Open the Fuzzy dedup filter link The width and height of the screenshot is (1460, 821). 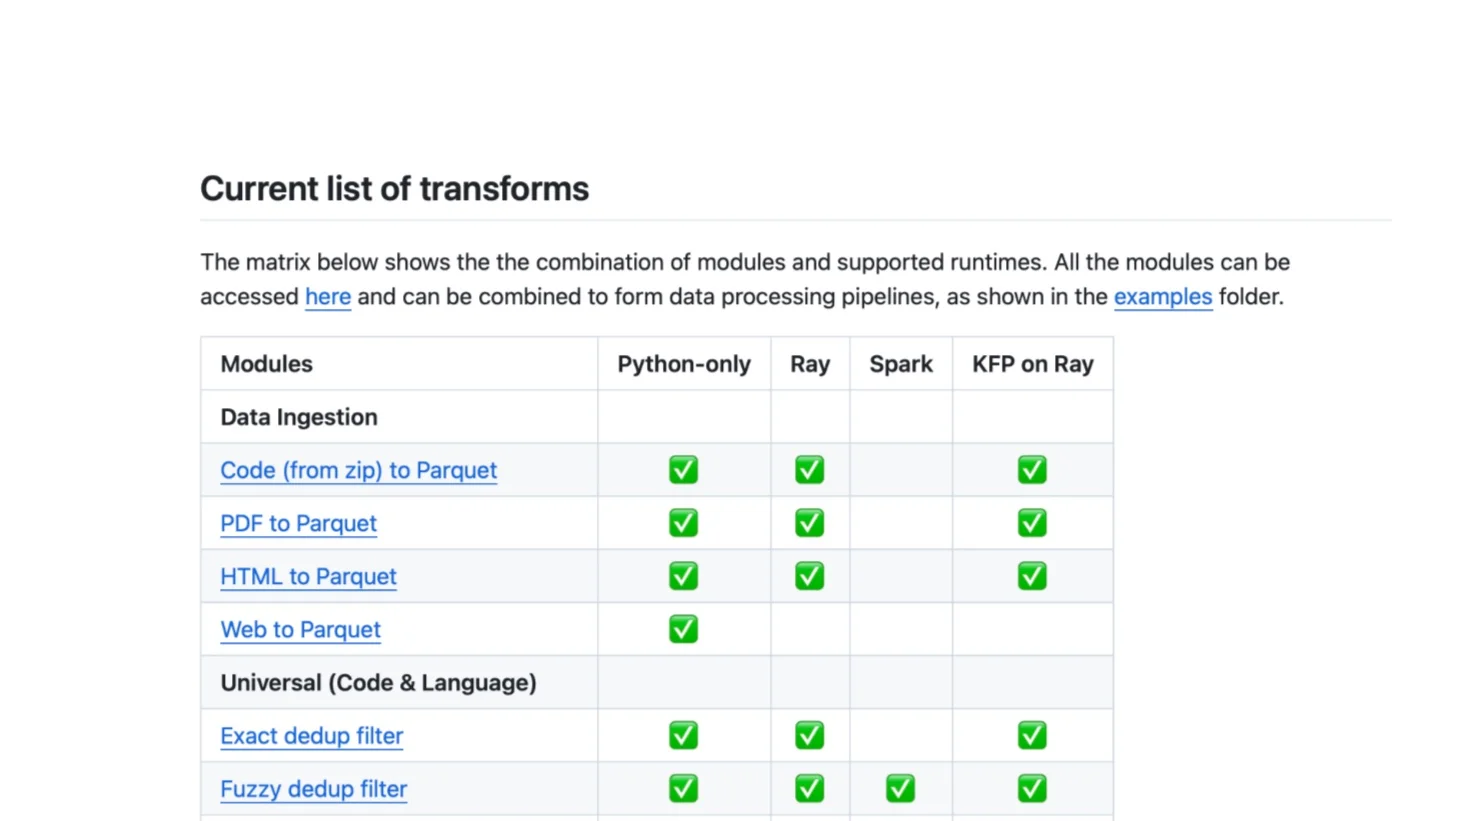pyautogui.click(x=313, y=789)
